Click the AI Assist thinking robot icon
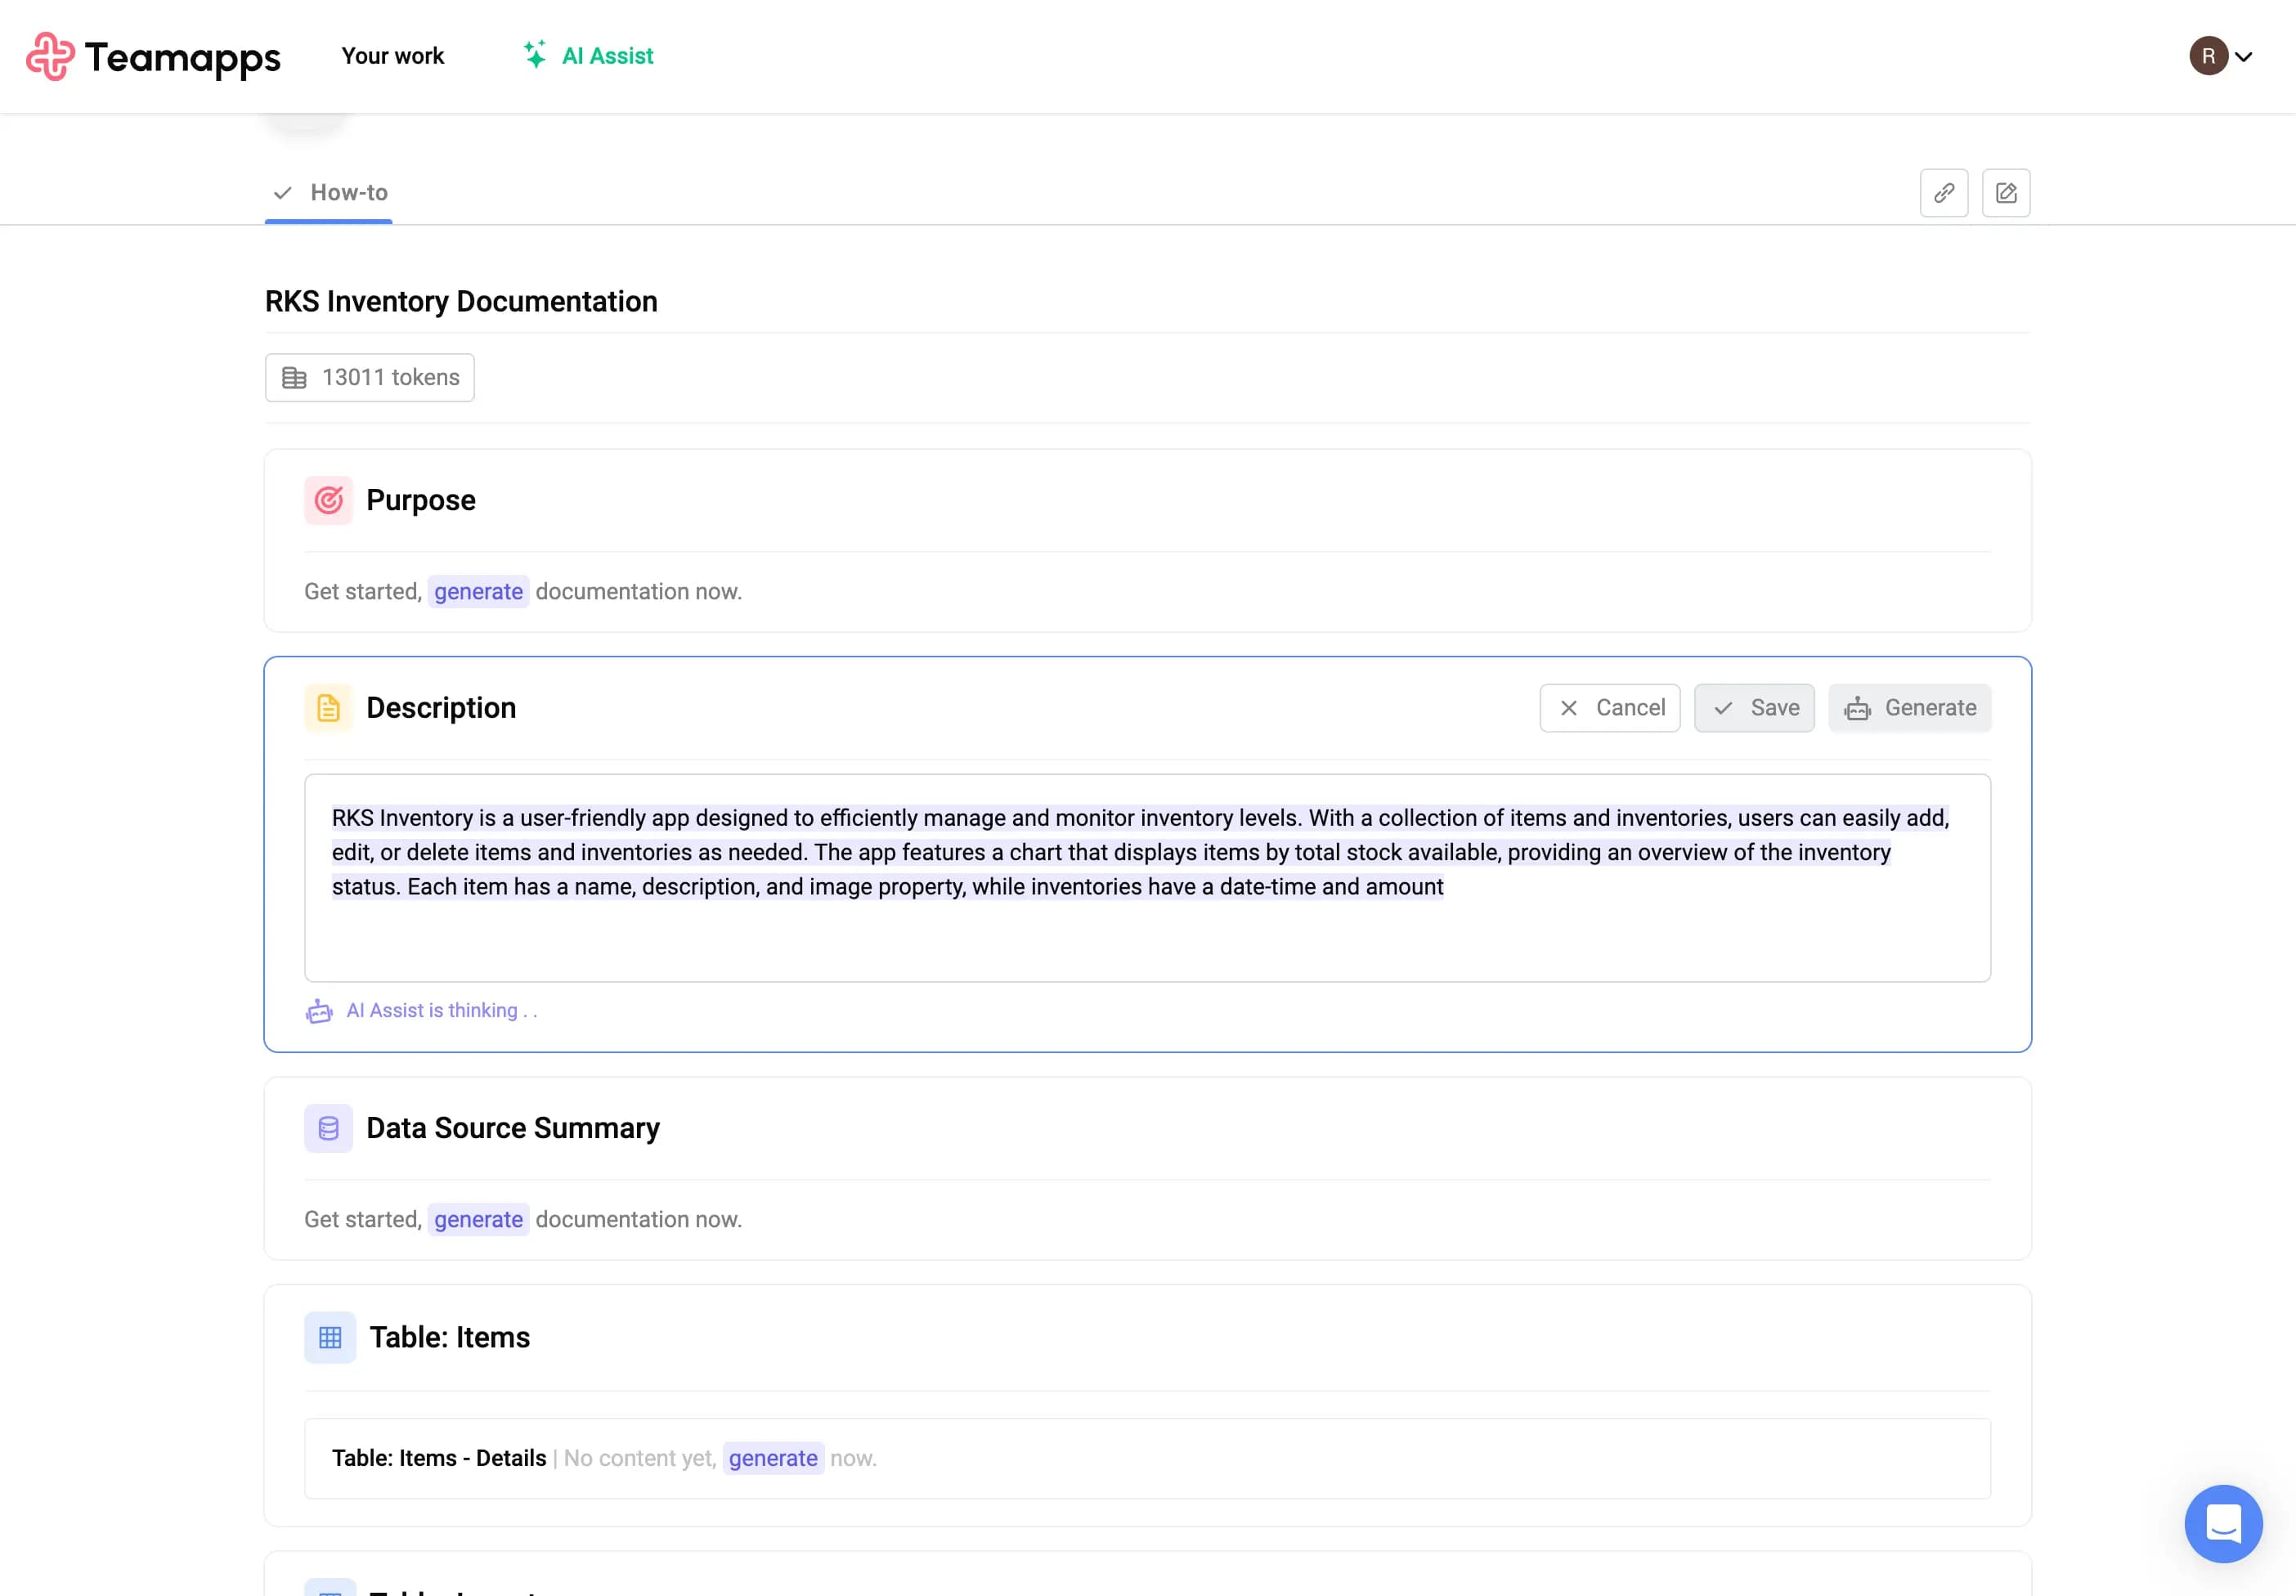2296x1596 pixels. (x=319, y=1011)
